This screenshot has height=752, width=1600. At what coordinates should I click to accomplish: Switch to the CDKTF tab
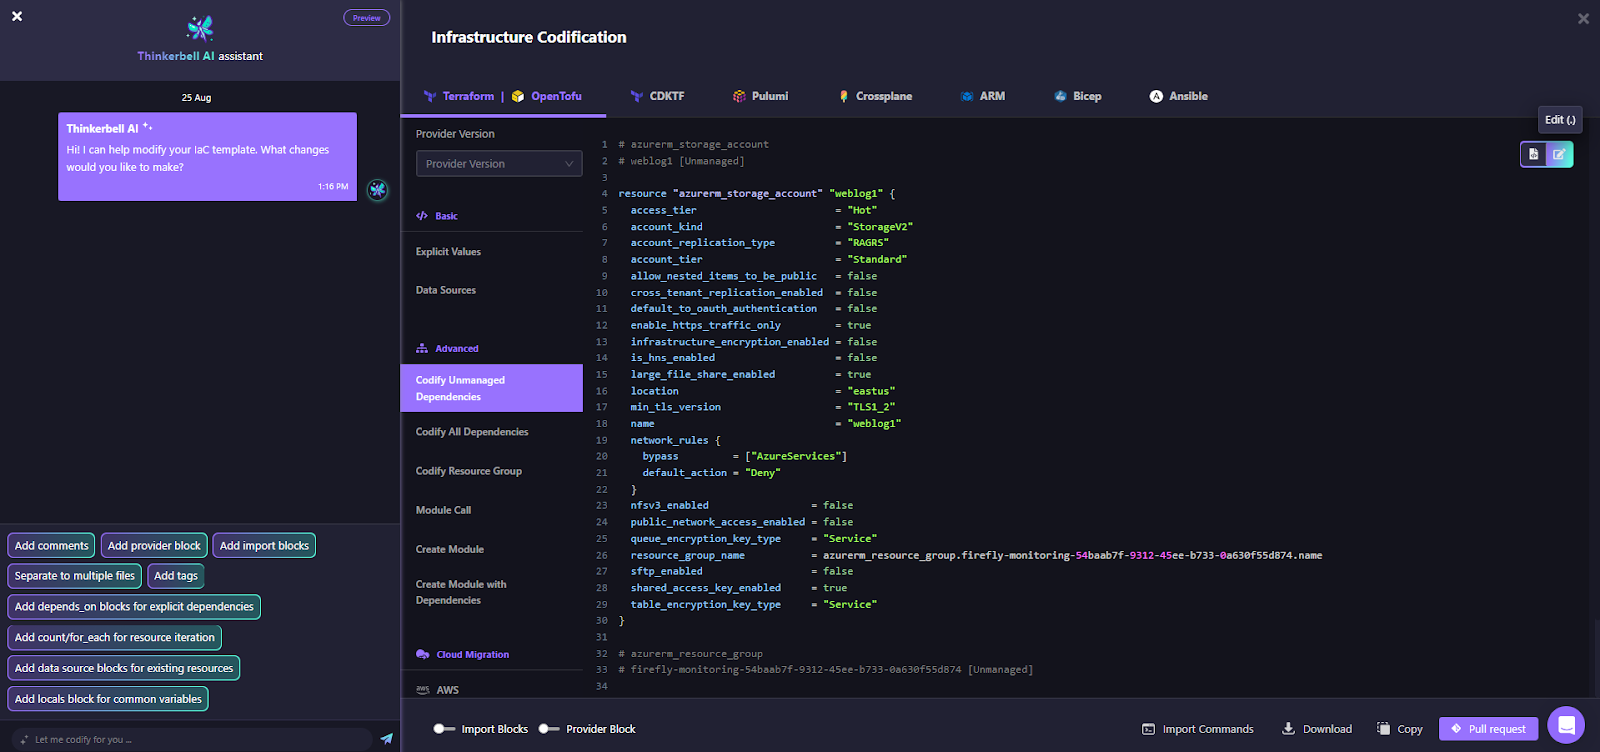[657, 96]
